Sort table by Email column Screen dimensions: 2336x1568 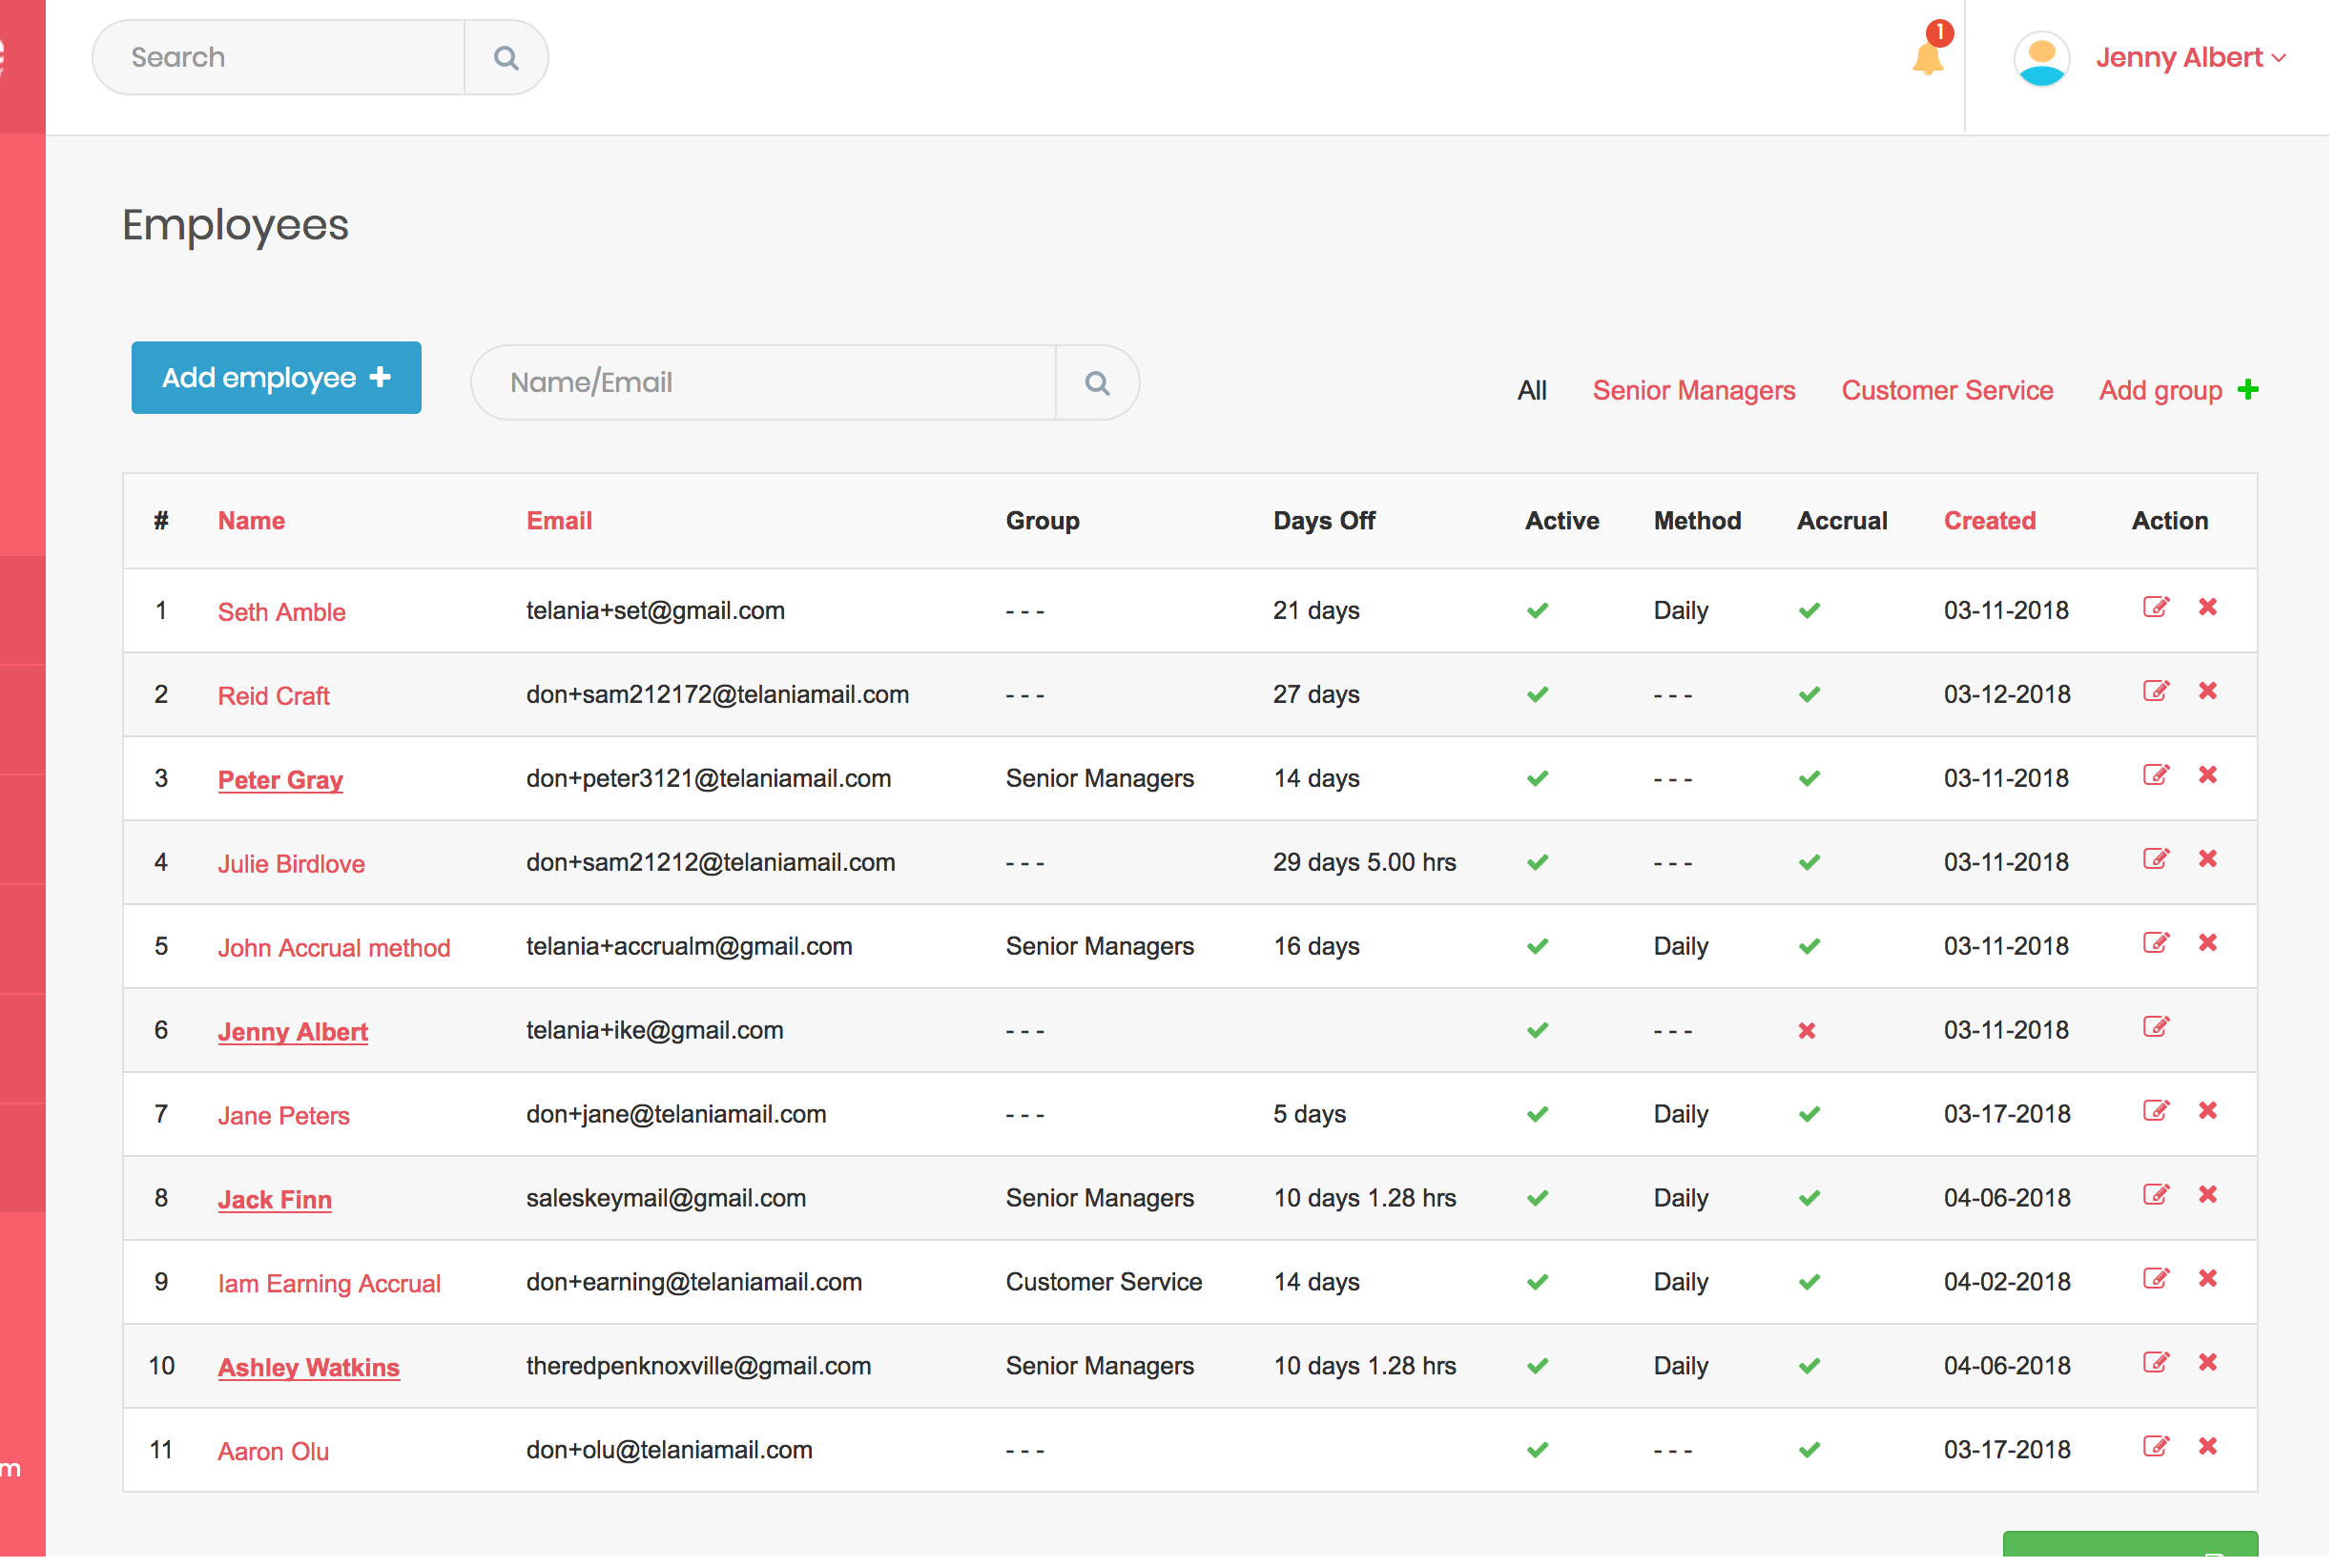[x=561, y=522]
